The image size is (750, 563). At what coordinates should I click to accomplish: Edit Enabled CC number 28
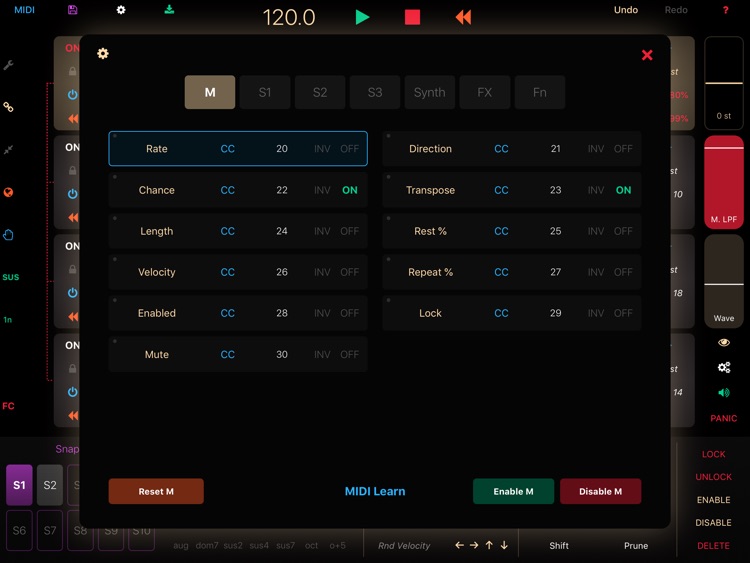click(282, 313)
